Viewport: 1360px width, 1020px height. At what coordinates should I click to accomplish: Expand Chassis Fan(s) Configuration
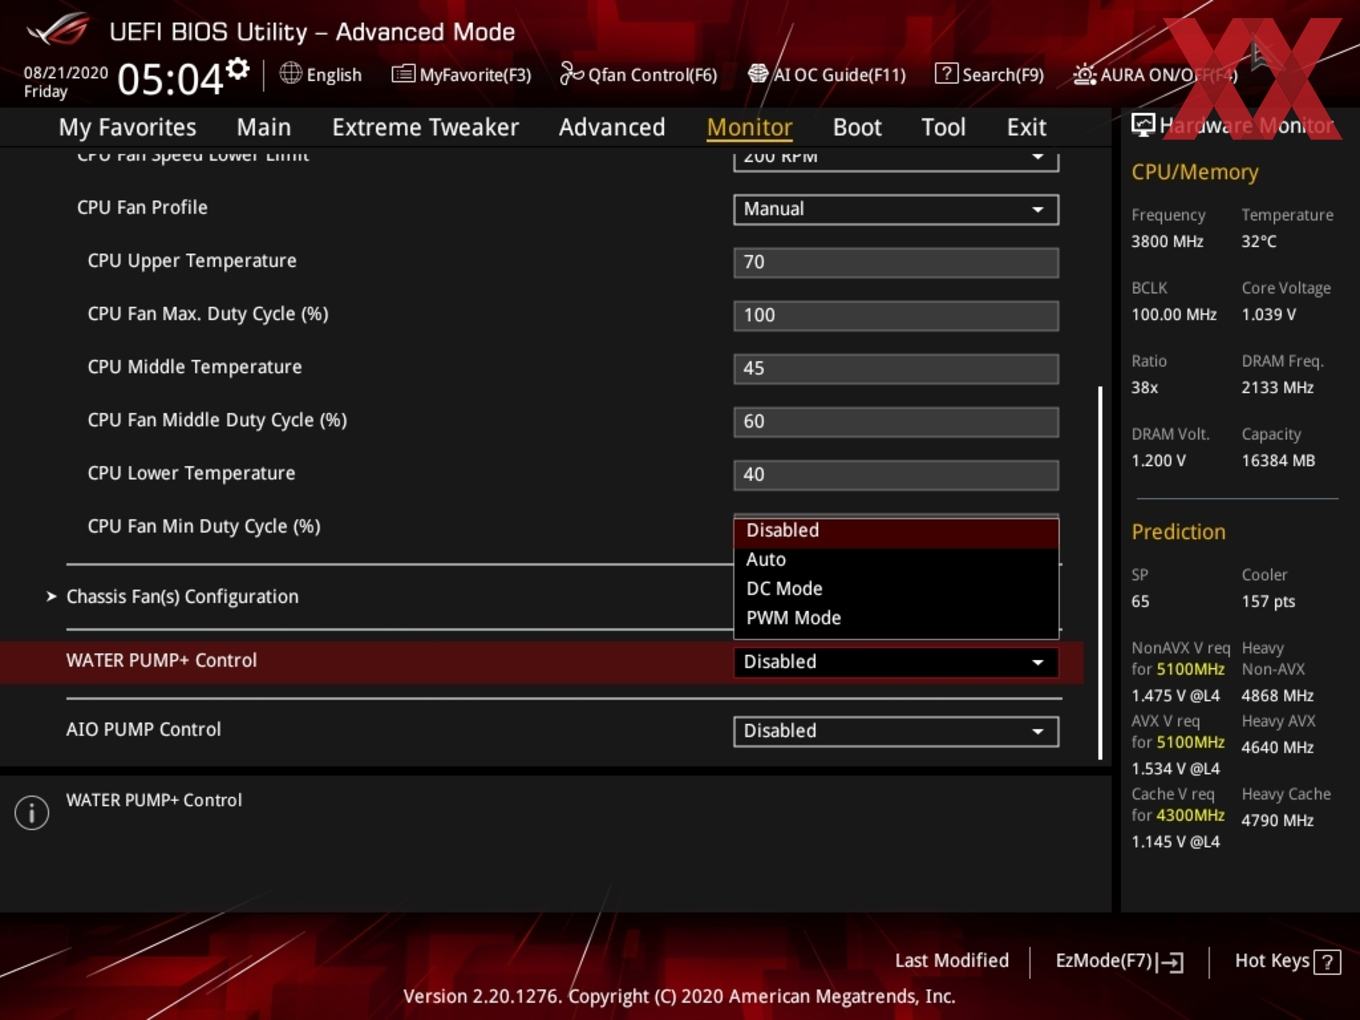click(x=182, y=596)
